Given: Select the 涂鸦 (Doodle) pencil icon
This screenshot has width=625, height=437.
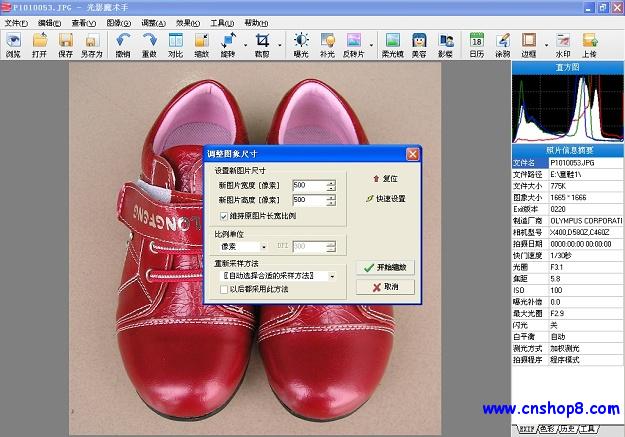Looking at the screenshot, I should pos(503,45).
